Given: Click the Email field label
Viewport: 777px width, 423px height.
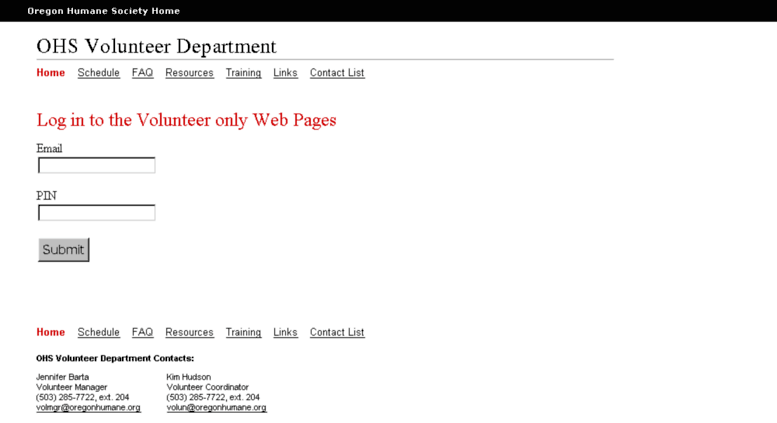Looking at the screenshot, I should [x=49, y=149].
